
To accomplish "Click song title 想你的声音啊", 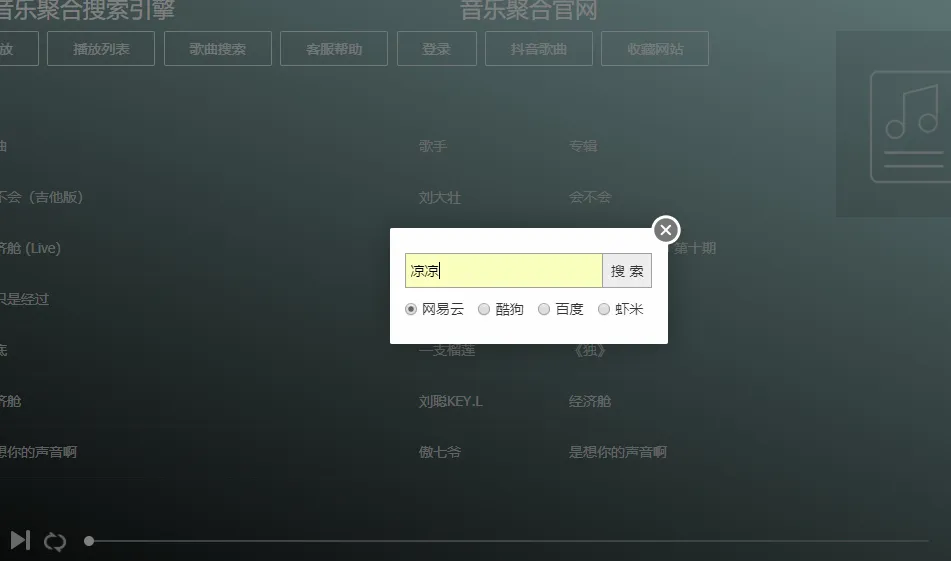I will click(x=38, y=452).
